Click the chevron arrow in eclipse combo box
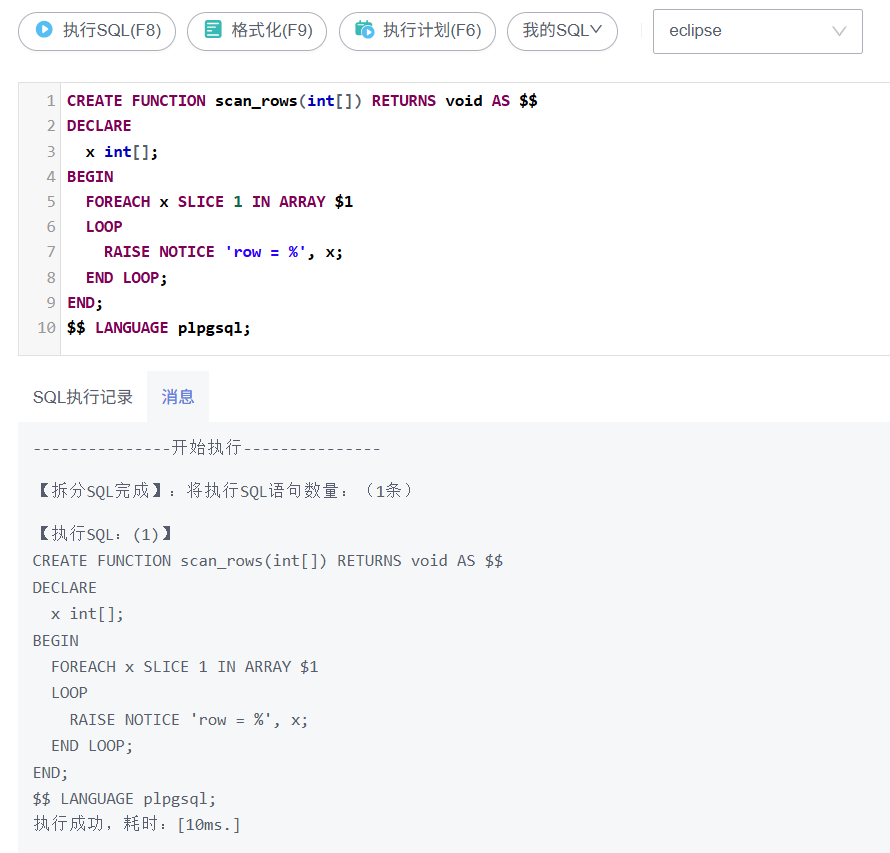Screen dimensions: 890x853 pyautogui.click(x=839, y=31)
